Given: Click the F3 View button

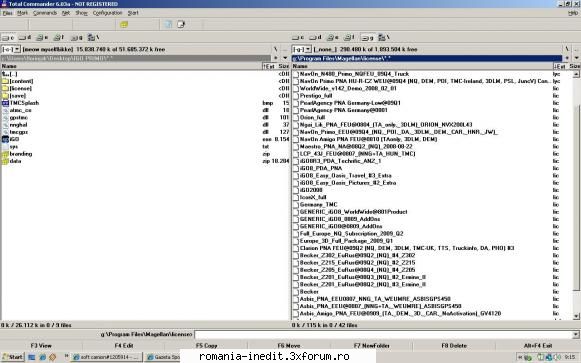Looking at the screenshot, I should (x=41, y=346).
